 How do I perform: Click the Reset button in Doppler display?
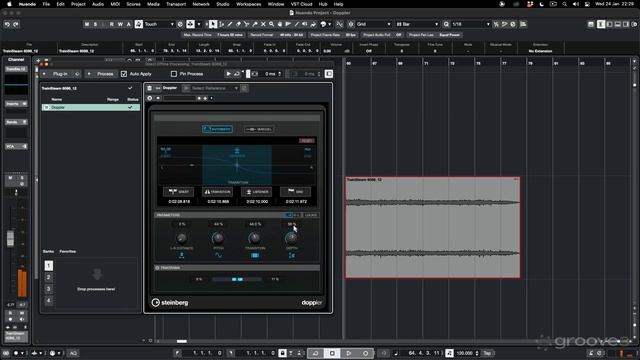pos(307,141)
